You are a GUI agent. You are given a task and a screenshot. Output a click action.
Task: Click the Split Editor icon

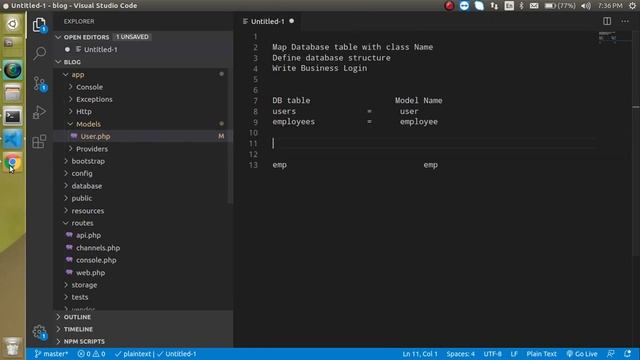click(607, 21)
